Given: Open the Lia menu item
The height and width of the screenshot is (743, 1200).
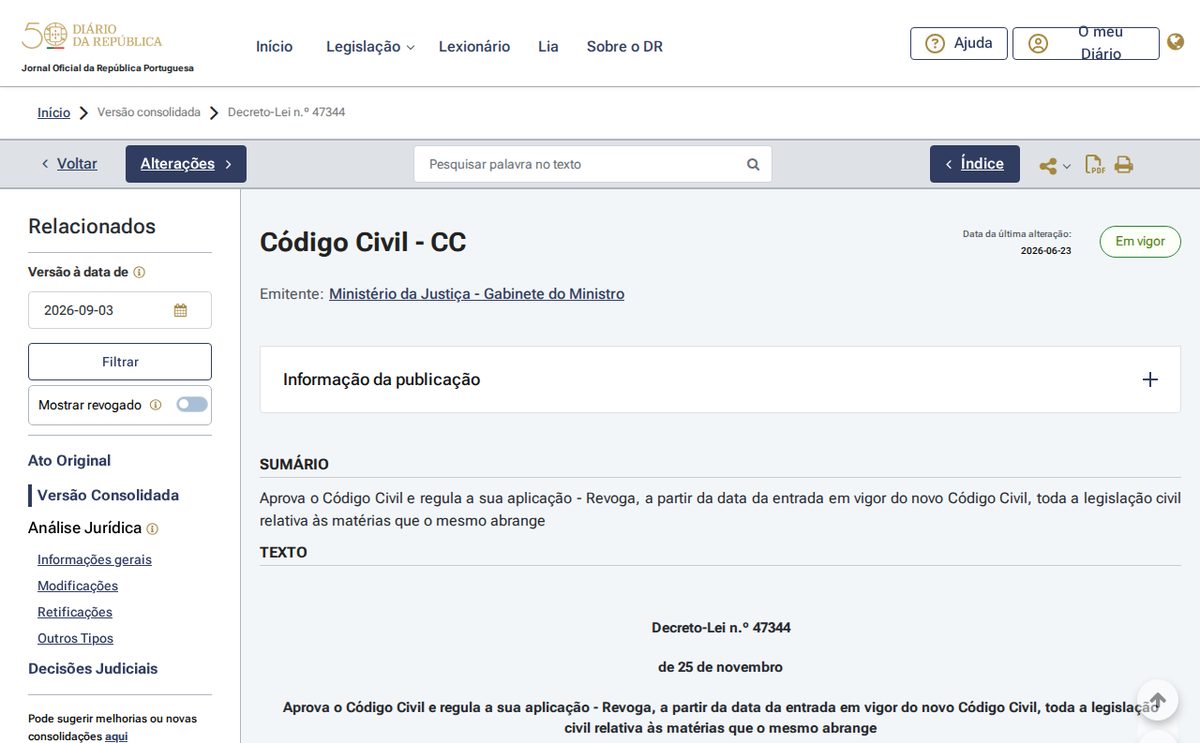Looking at the screenshot, I should (548, 46).
